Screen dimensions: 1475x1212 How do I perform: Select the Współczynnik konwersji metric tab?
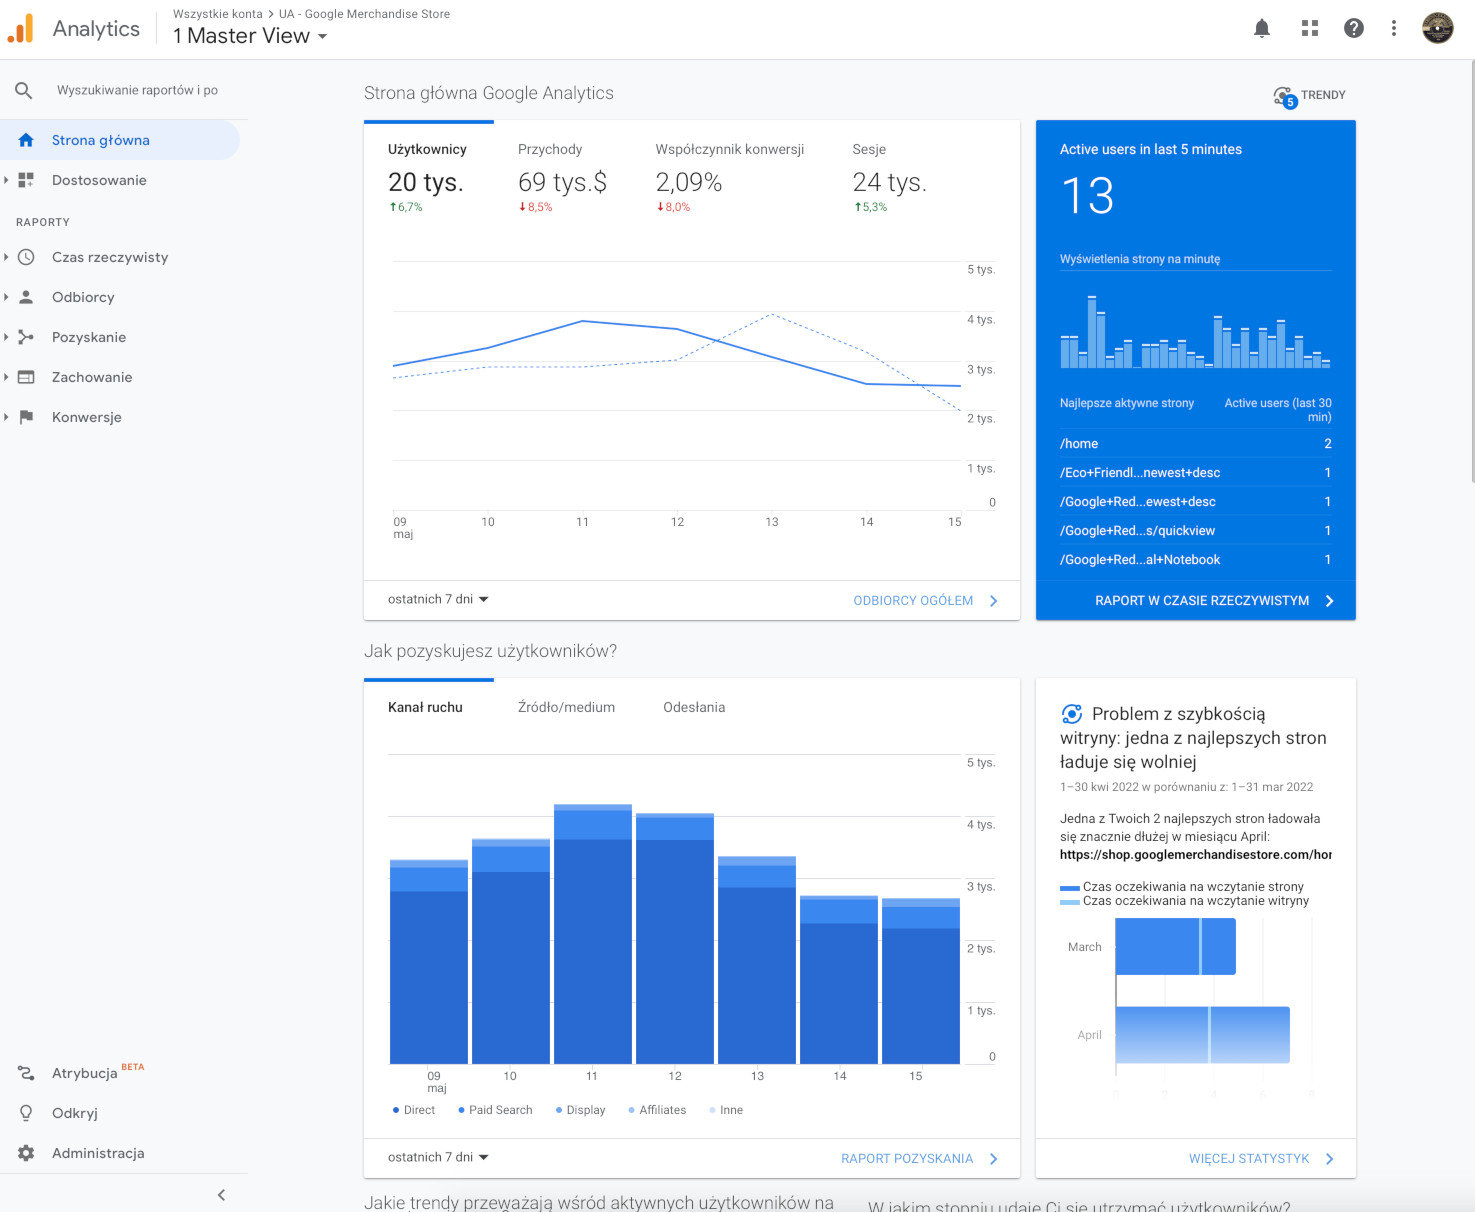coord(730,177)
